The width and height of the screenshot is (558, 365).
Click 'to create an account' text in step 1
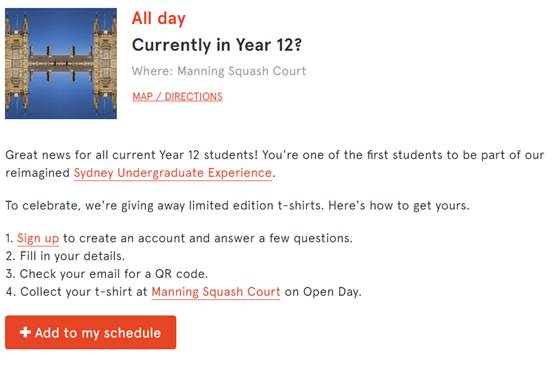pos(124,238)
